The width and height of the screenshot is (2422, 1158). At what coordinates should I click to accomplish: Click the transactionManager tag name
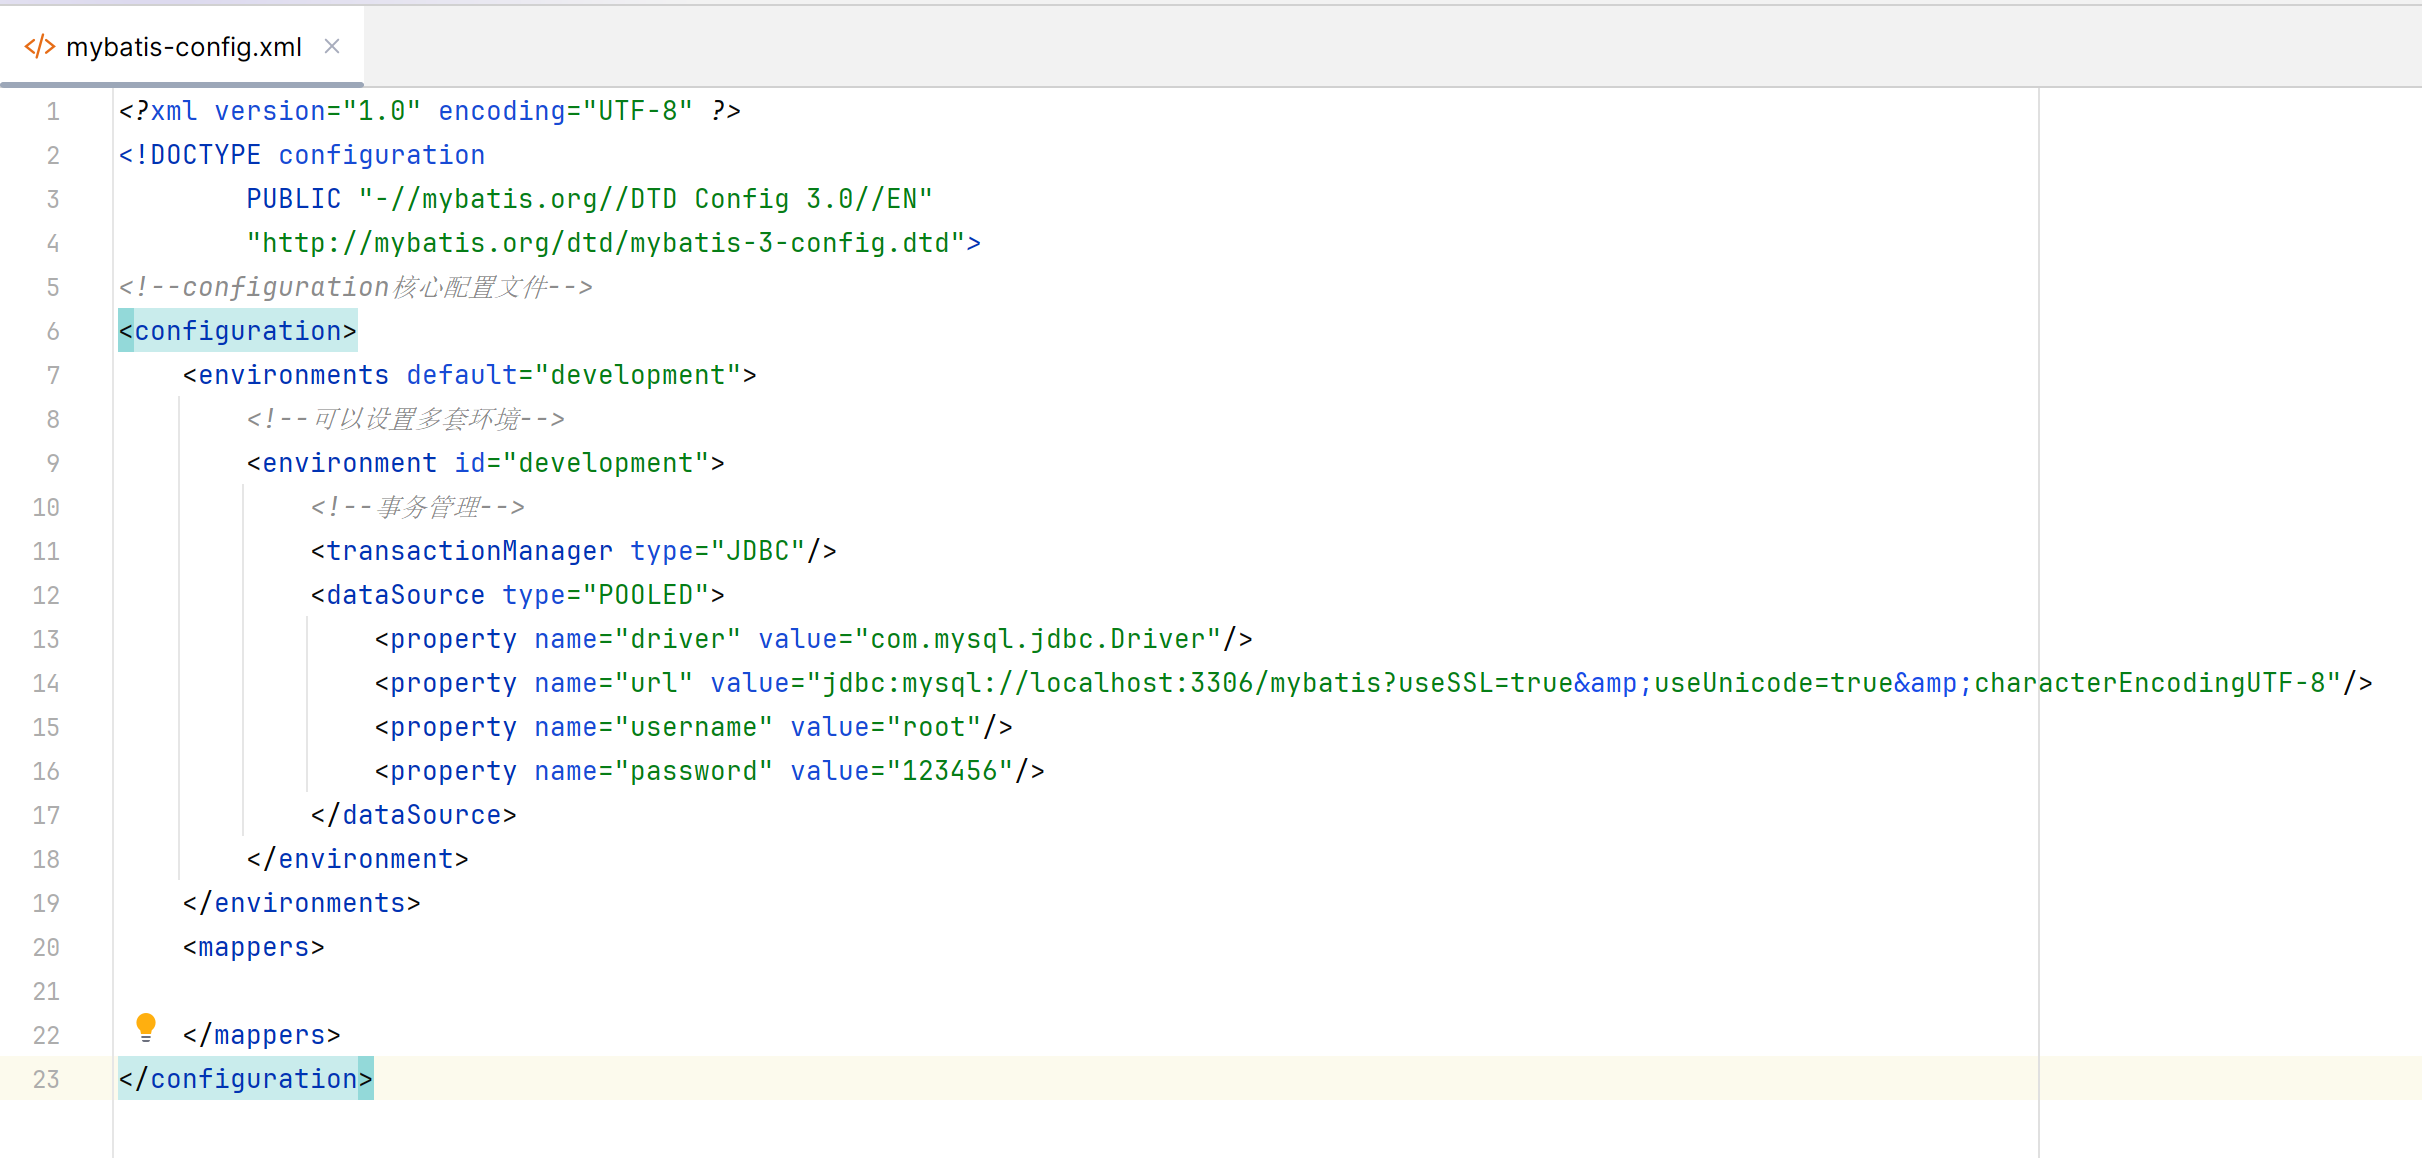(x=469, y=551)
